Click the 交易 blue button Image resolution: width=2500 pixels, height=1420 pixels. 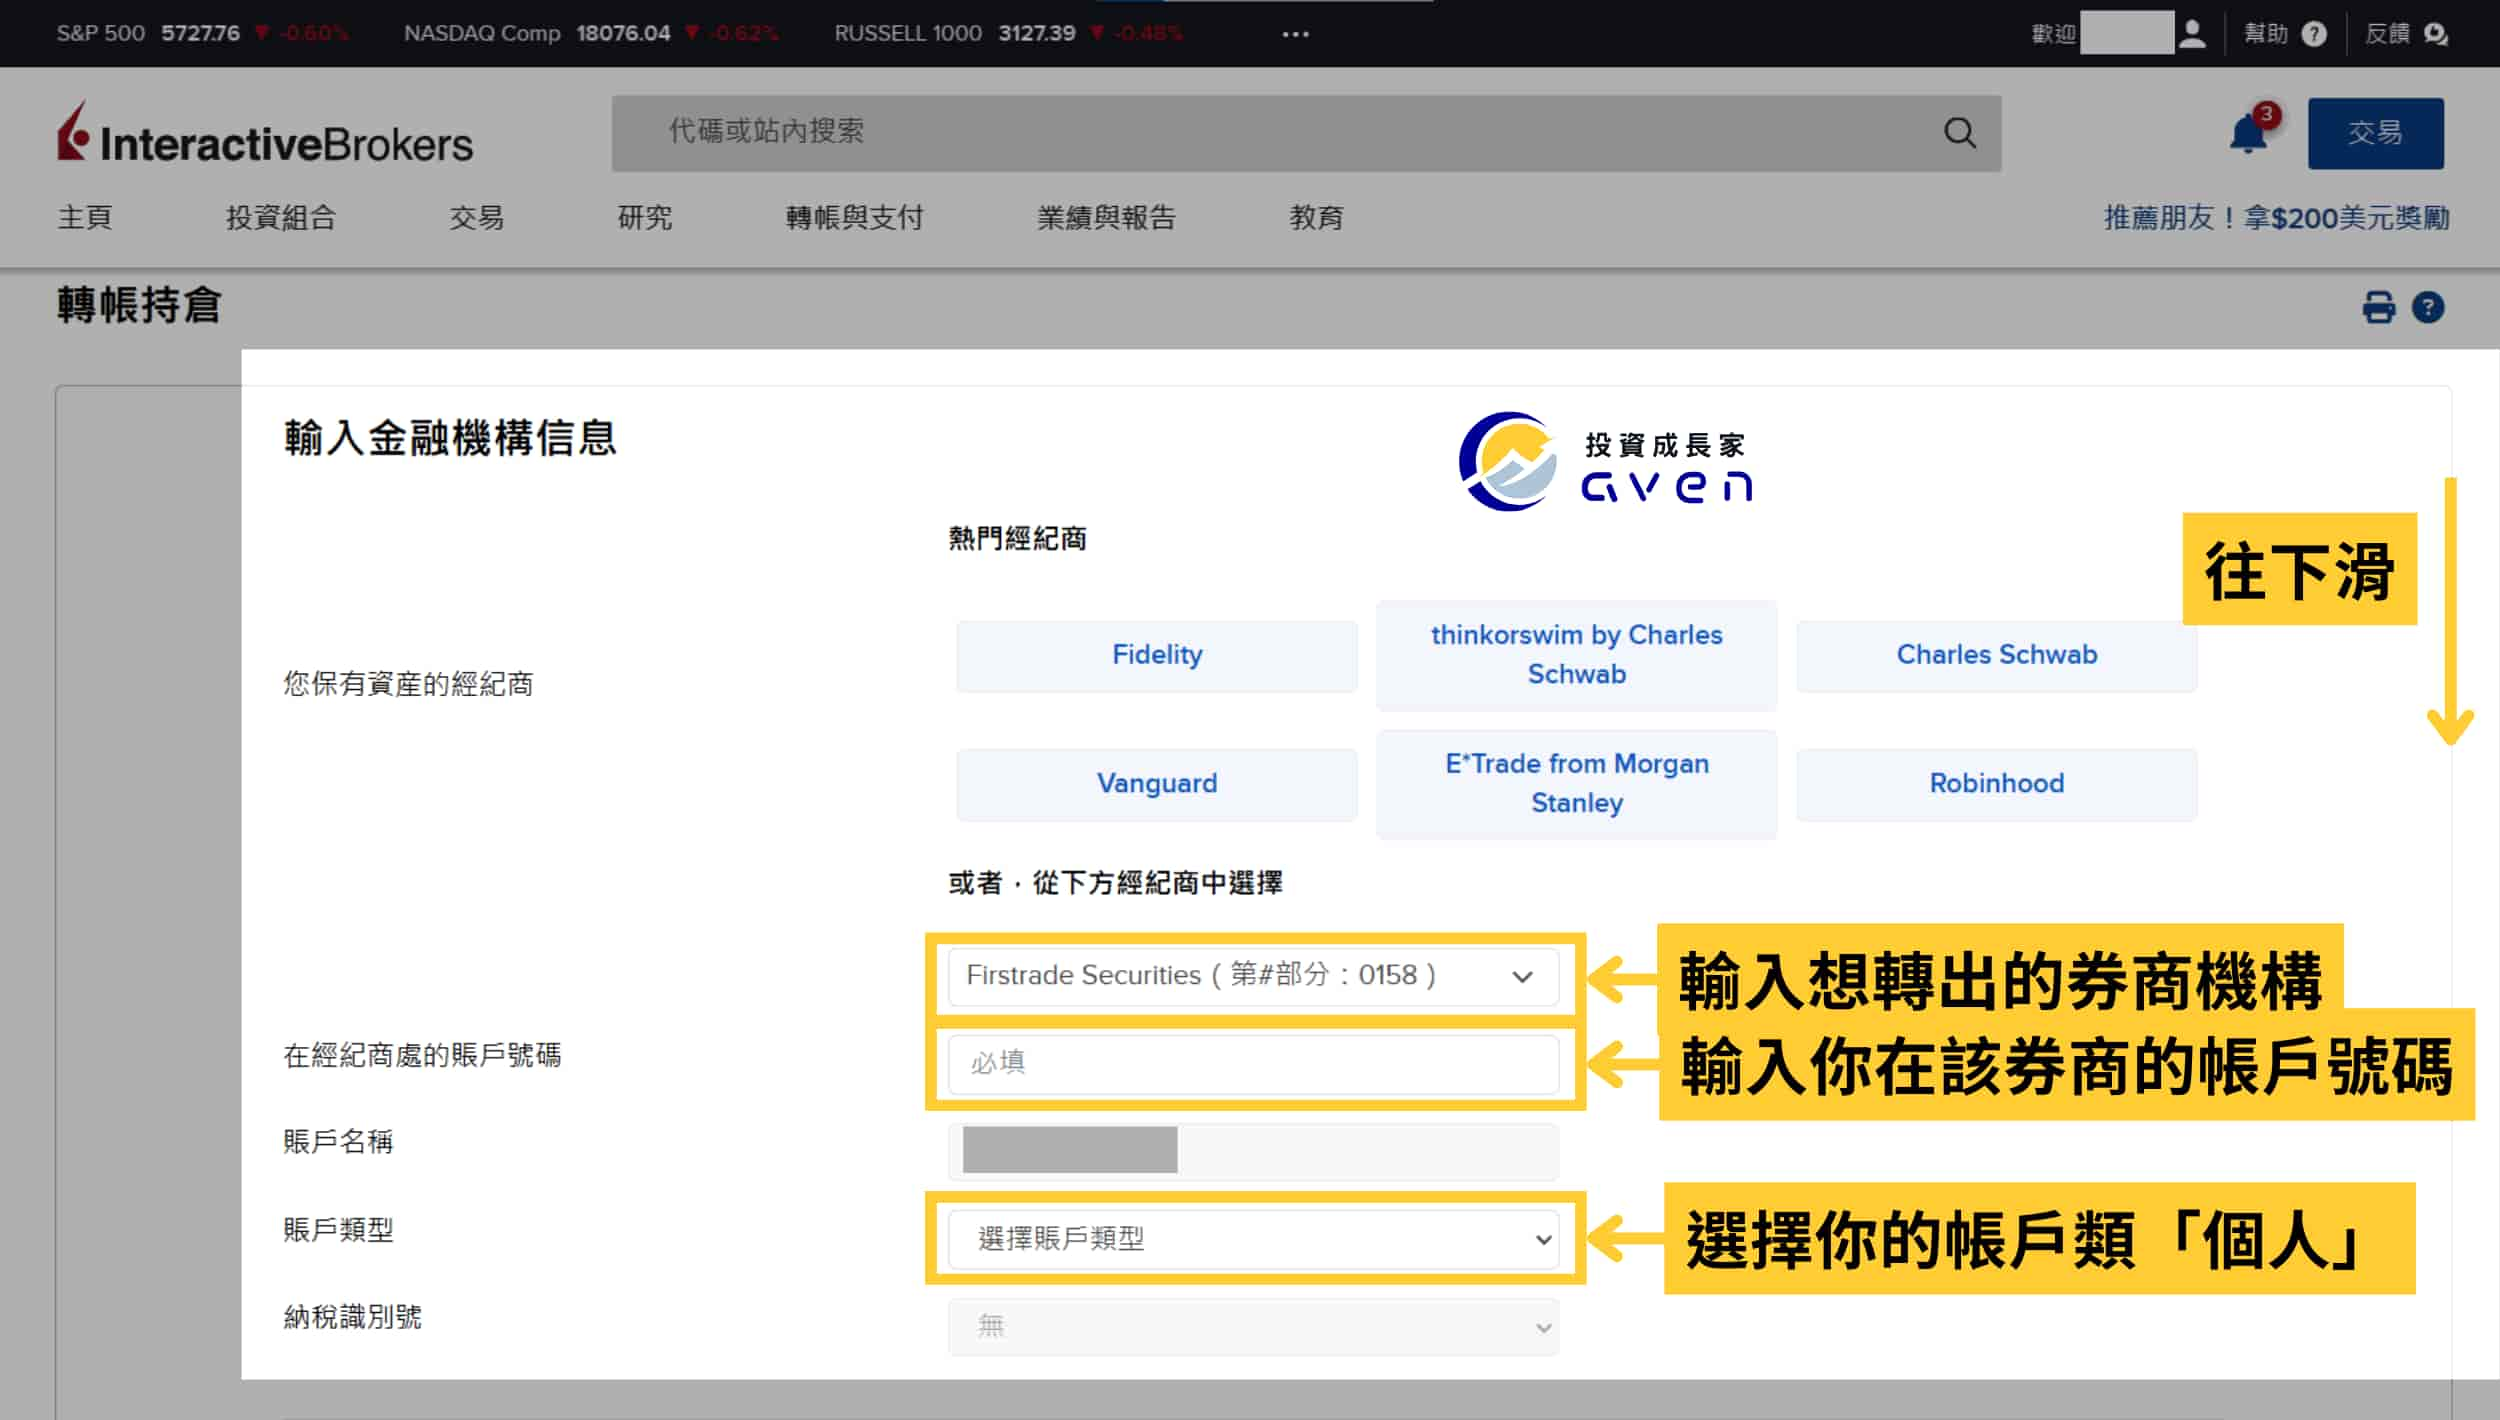[2375, 133]
